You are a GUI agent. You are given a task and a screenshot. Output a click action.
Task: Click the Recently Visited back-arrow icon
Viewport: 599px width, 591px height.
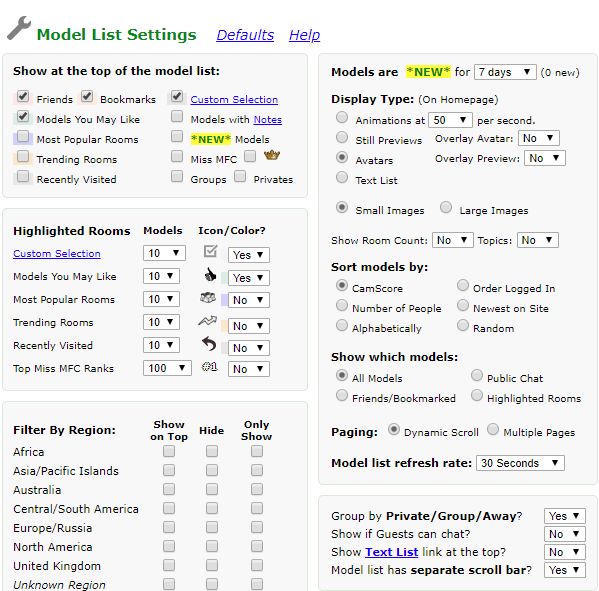click(x=209, y=344)
